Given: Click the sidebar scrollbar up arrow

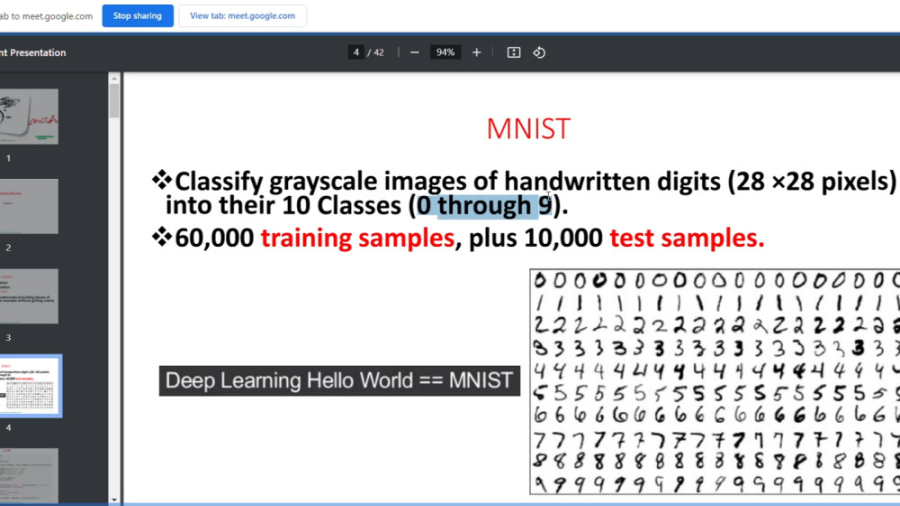Looking at the screenshot, I should pyautogui.click(x=114, y=79).
